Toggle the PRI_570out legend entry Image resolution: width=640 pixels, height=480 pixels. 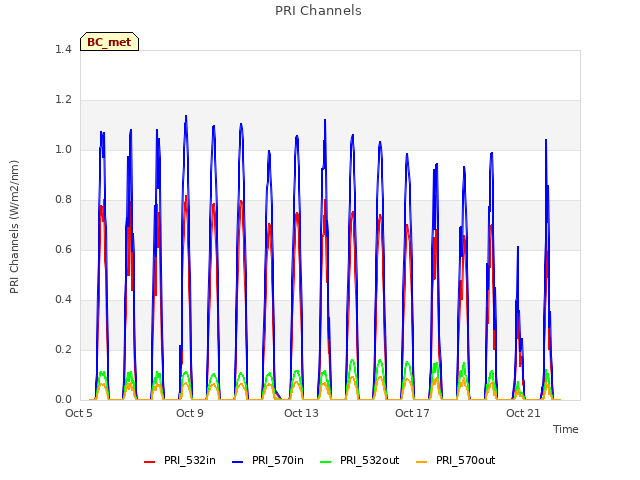tap(456, 460)
